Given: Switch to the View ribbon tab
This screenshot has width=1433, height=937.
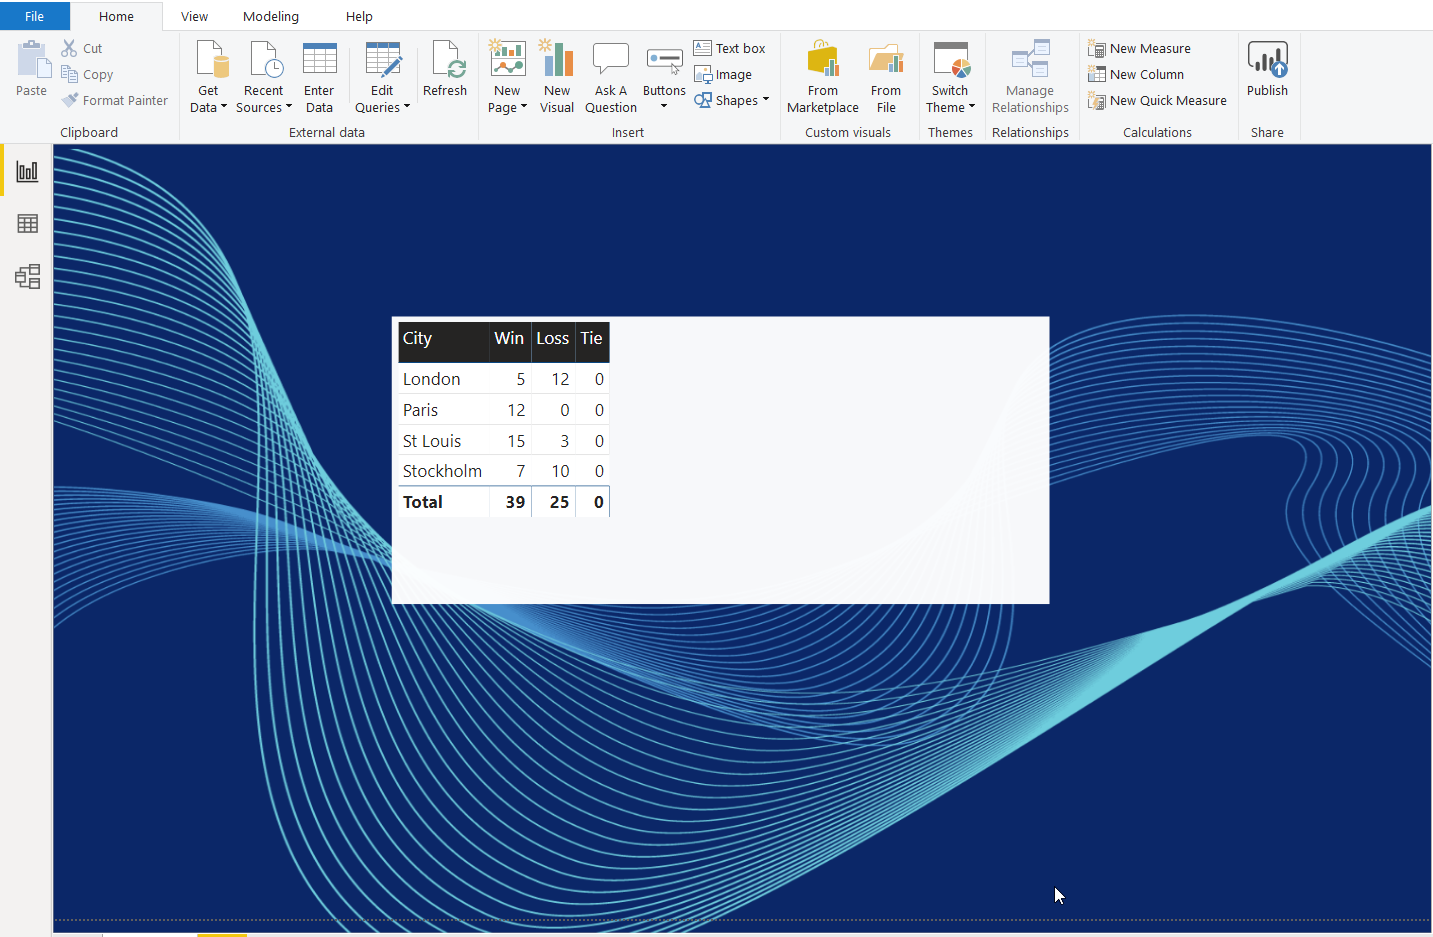Looking at the screenshot, I should point(194,16).
